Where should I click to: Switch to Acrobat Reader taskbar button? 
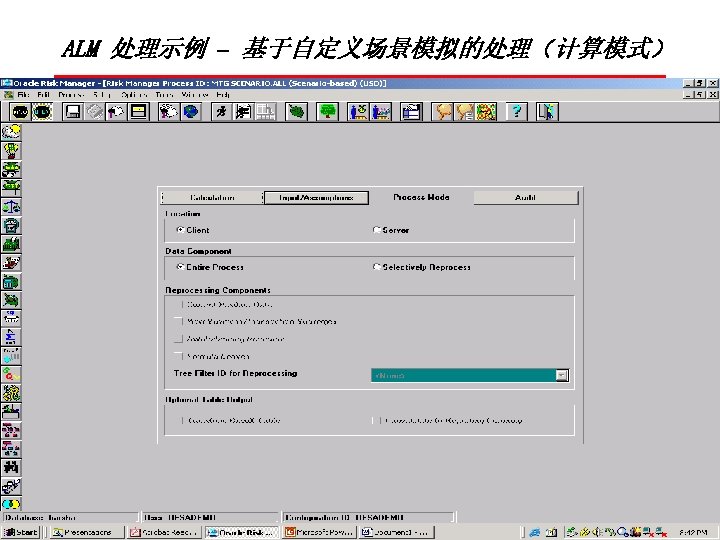[164, 532]
